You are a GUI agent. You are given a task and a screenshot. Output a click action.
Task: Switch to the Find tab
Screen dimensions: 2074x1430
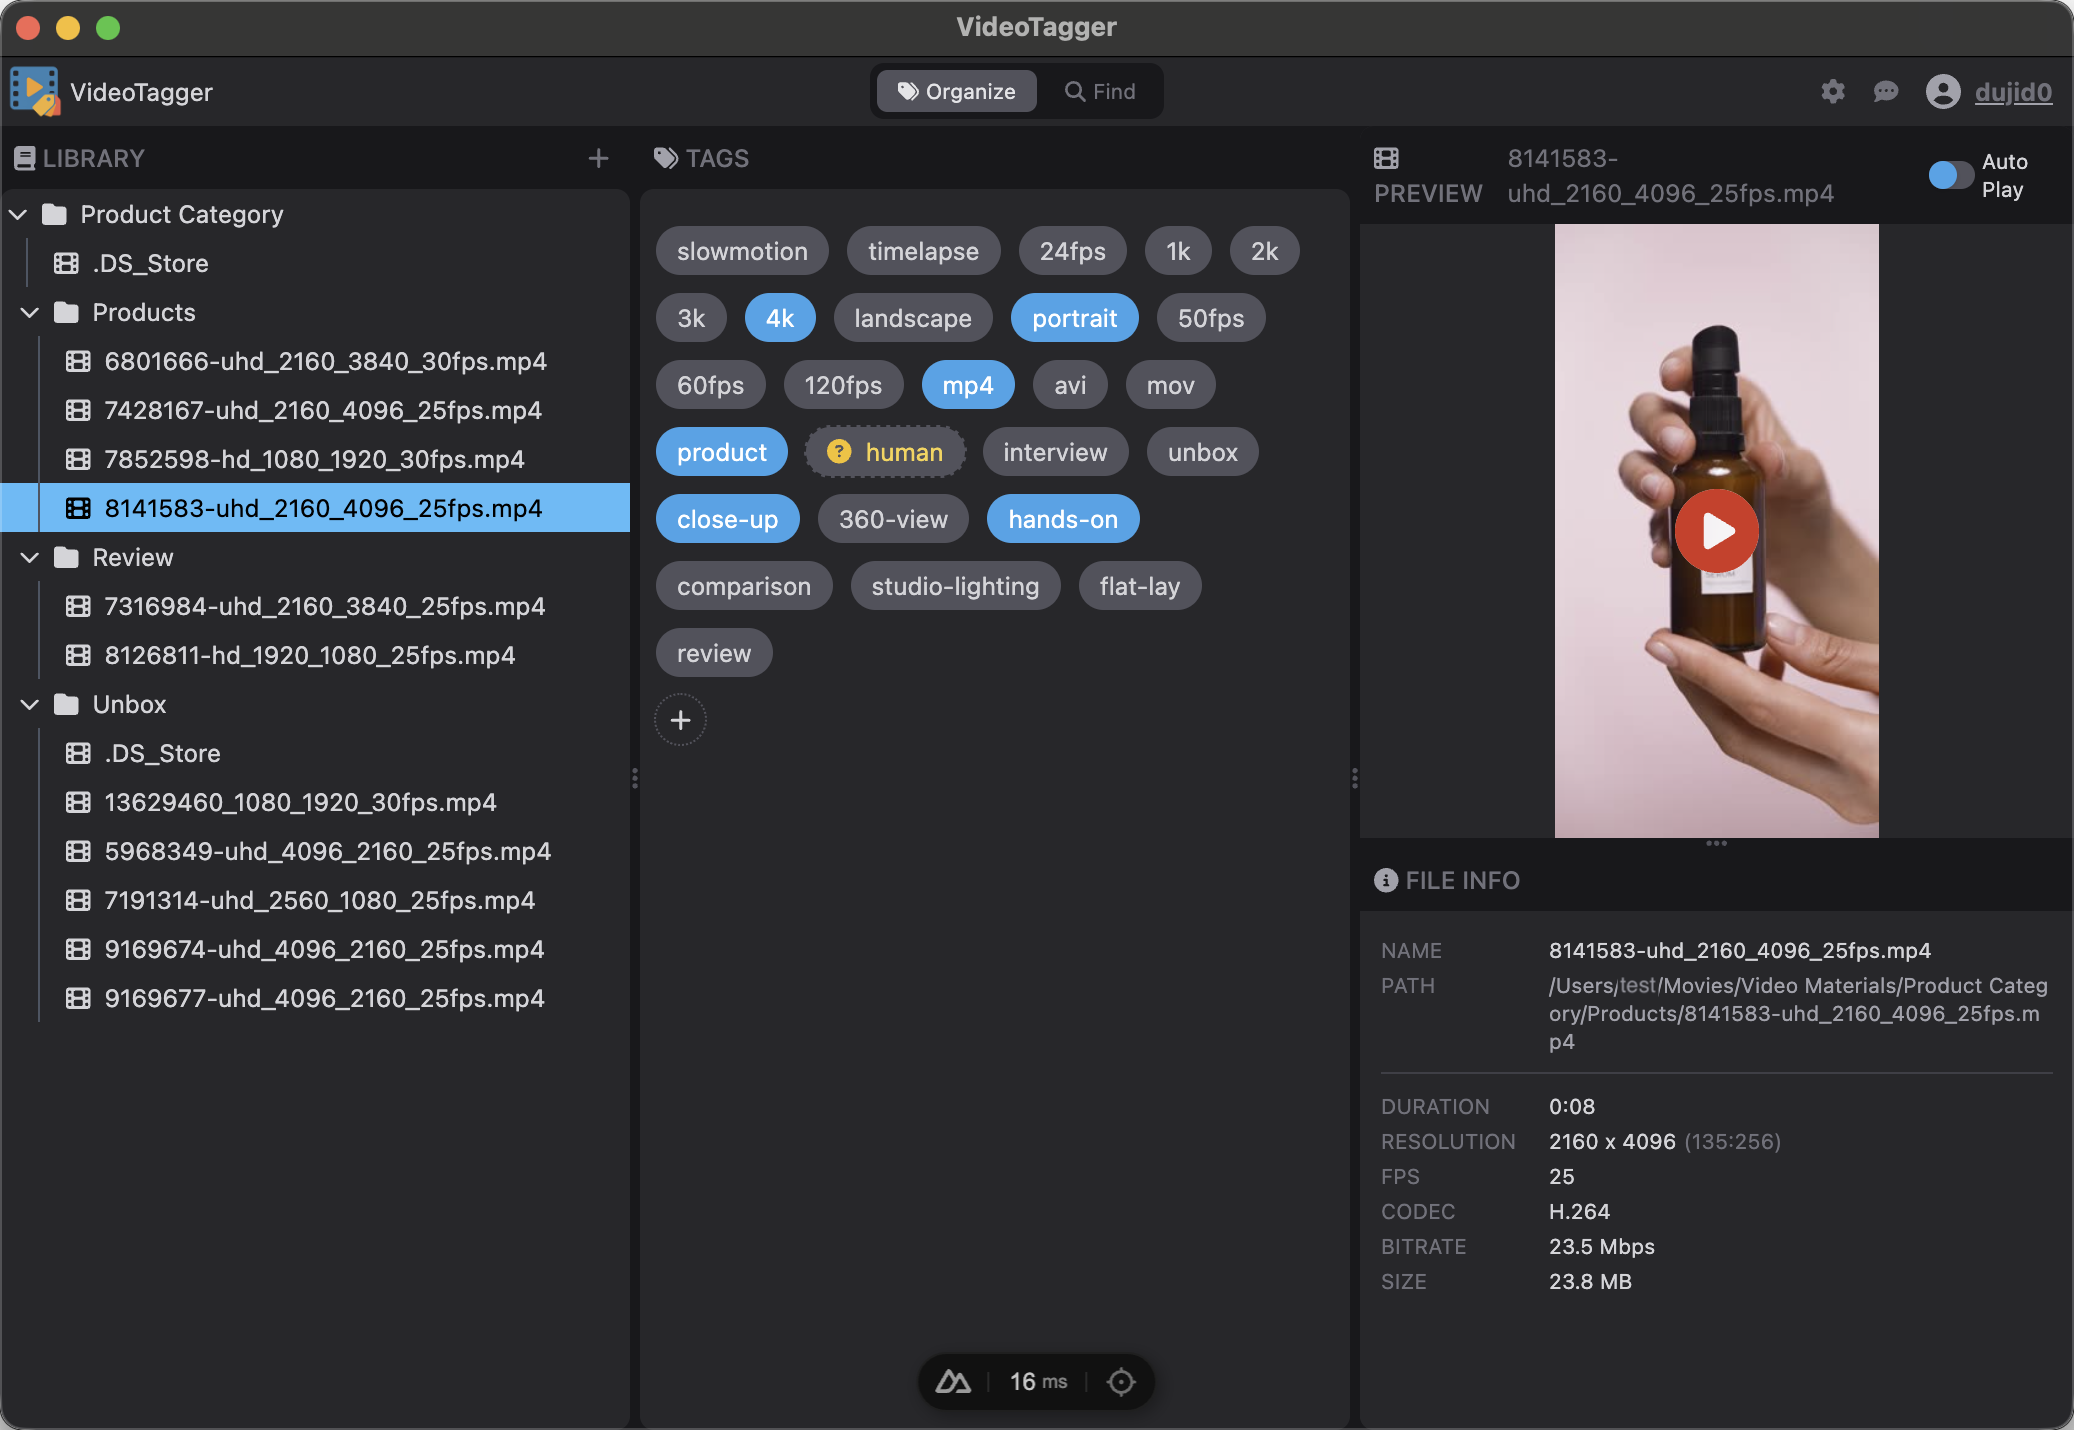pos(1100,91)
